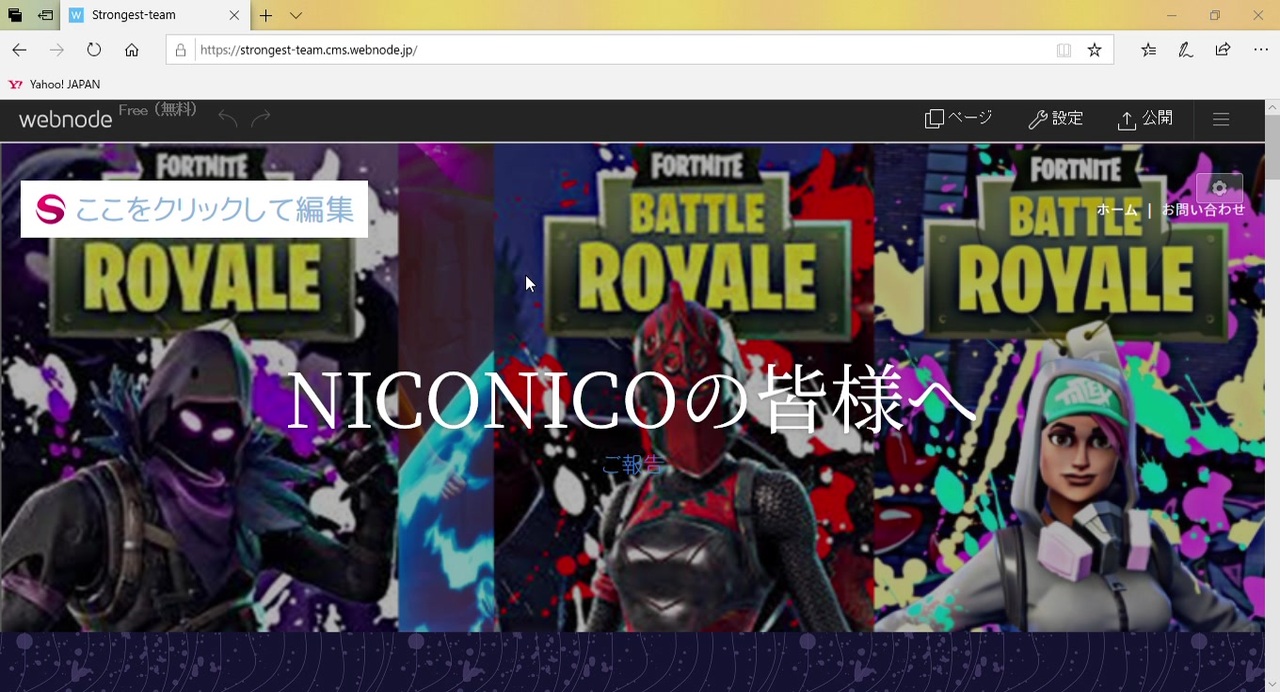Click the Free (無料) plan label
This screenshot has height=692, width=1280.
tap(158, 110)
